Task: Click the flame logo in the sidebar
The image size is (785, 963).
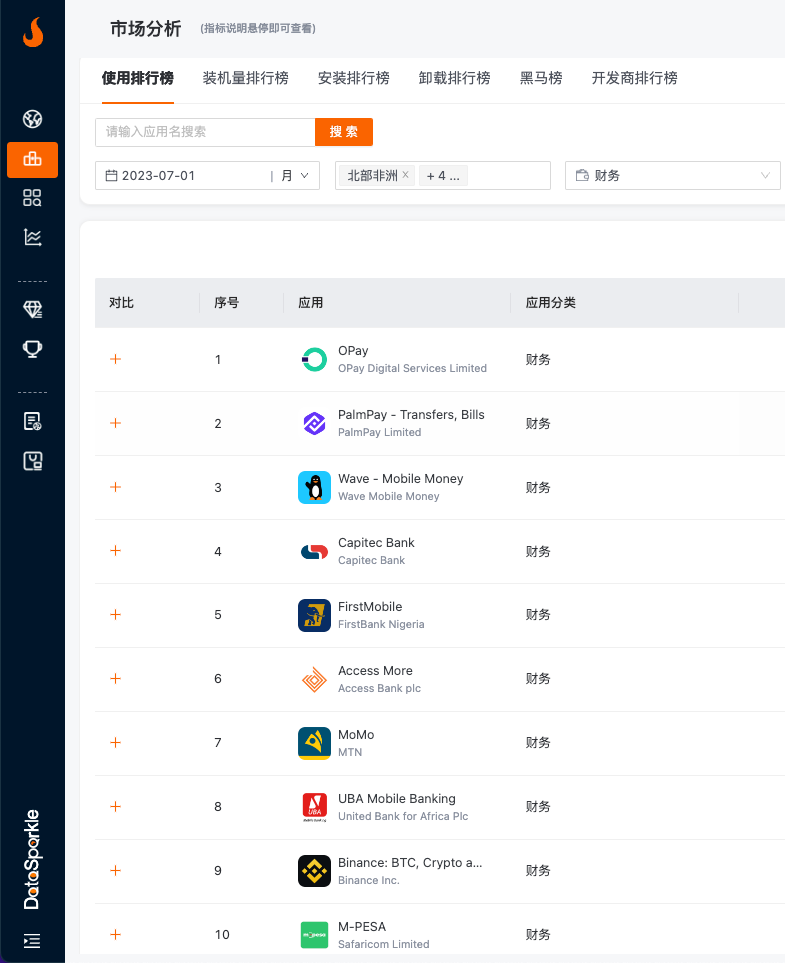Action: click(32, 34)
